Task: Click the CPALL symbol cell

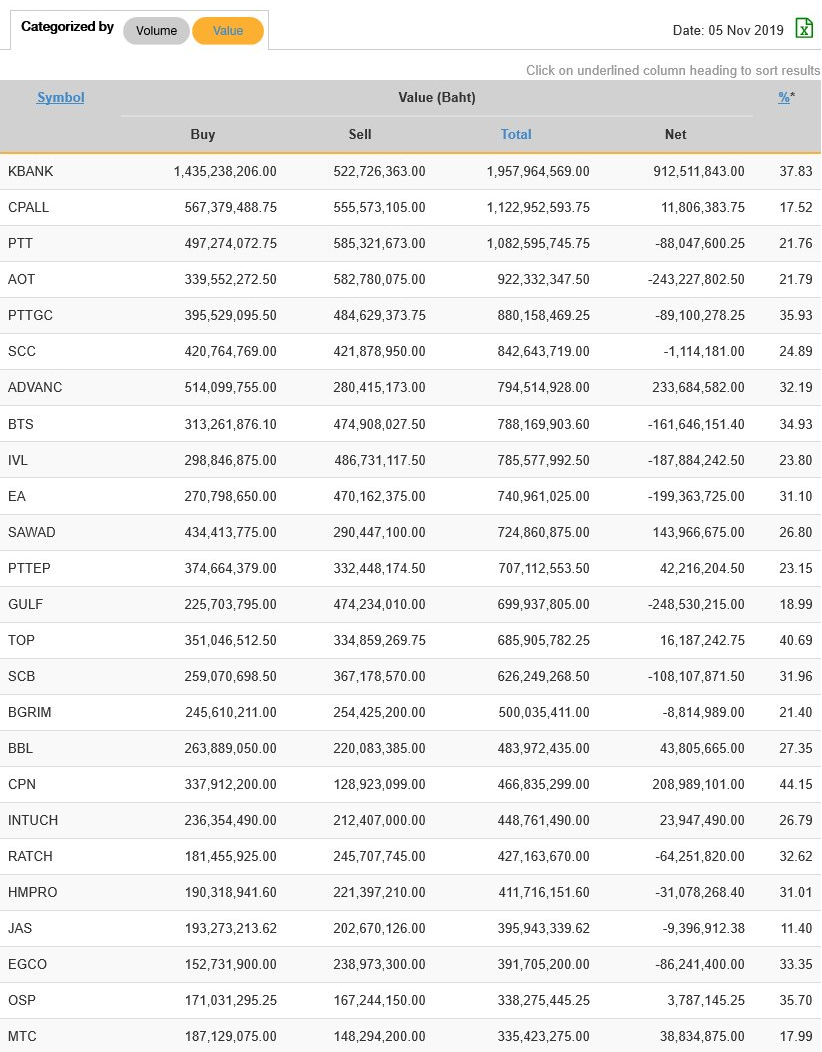Action: coord(29,207)
